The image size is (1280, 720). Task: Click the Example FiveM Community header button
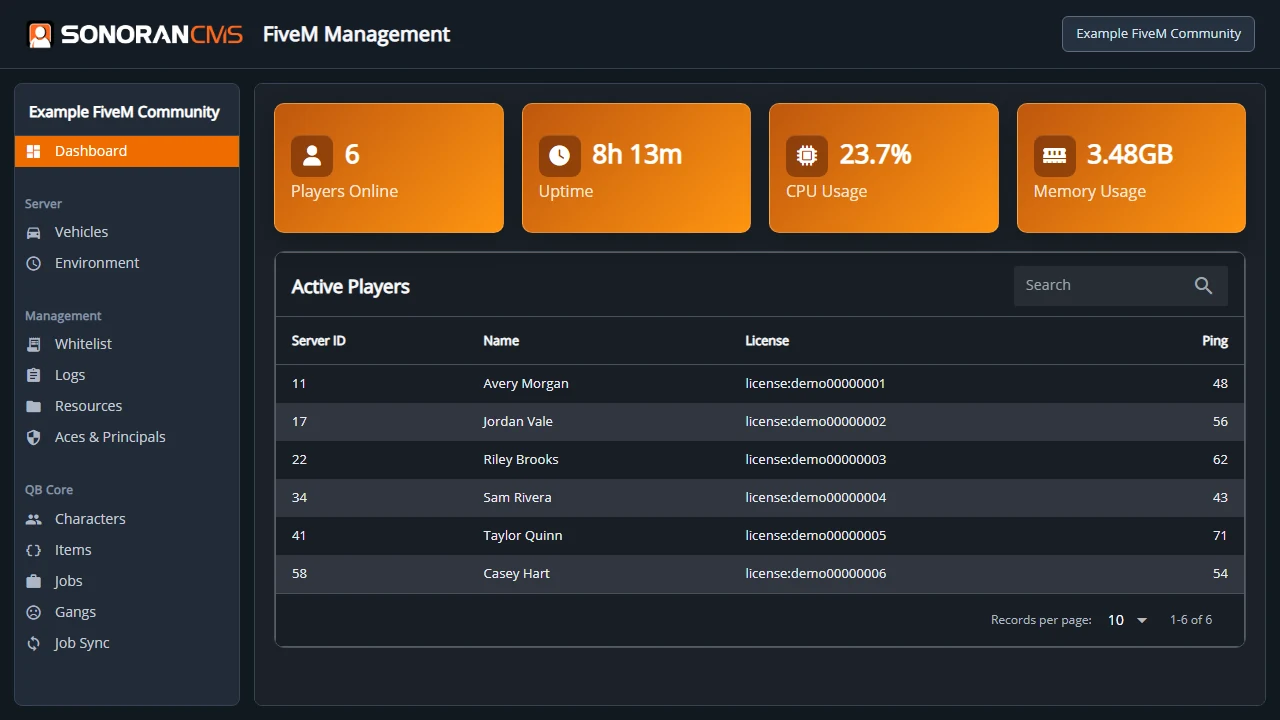coord(1158,33)
